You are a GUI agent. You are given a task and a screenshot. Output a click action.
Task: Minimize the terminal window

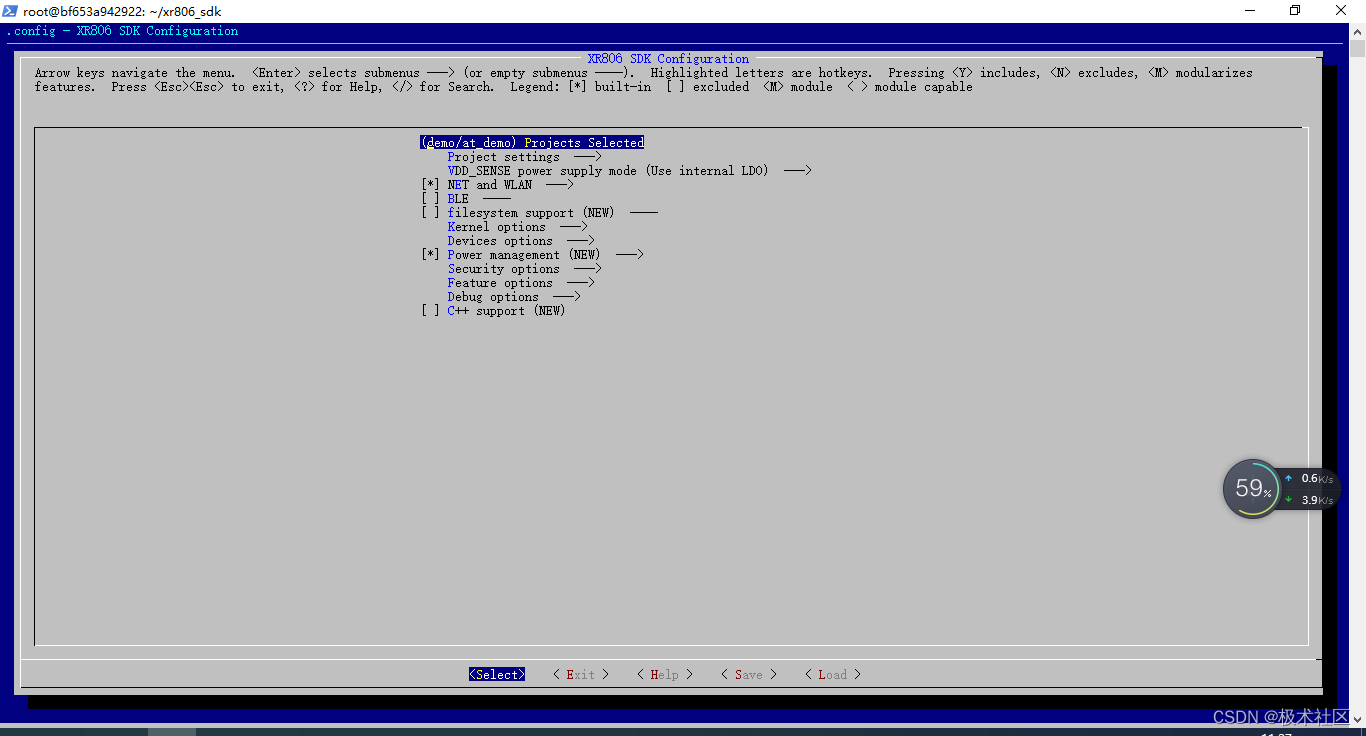pyautogui.click(x=1249, y=11)
